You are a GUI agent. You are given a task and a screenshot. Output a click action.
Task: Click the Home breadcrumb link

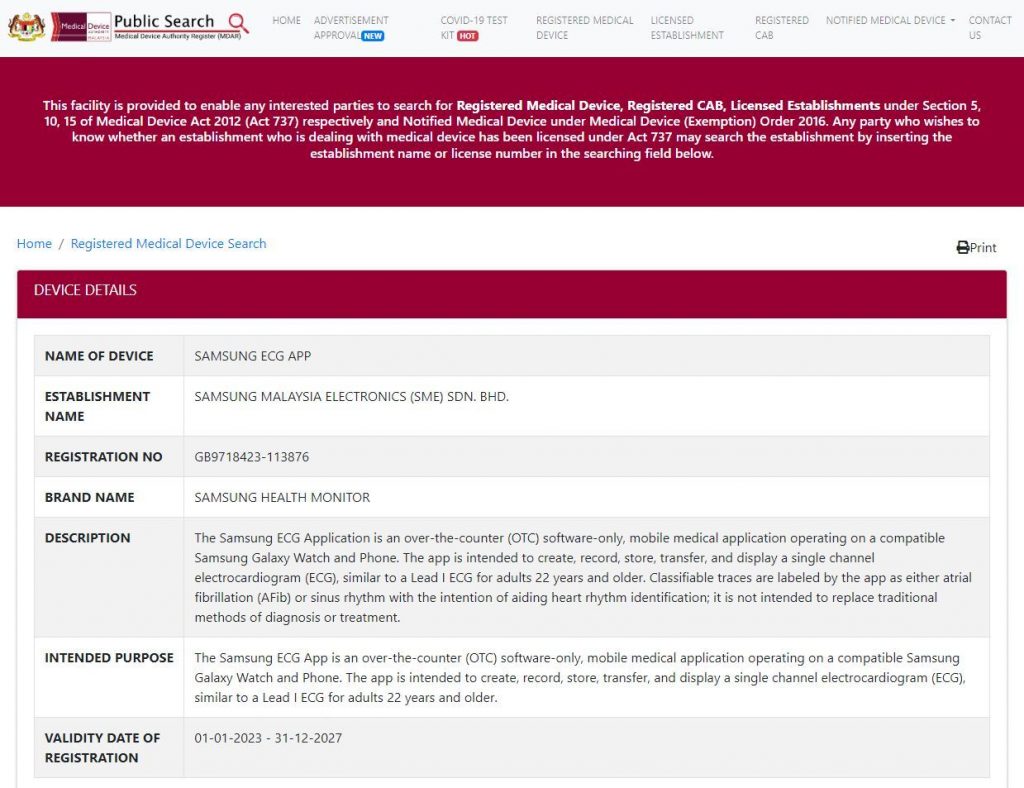(x=34, y=244)
